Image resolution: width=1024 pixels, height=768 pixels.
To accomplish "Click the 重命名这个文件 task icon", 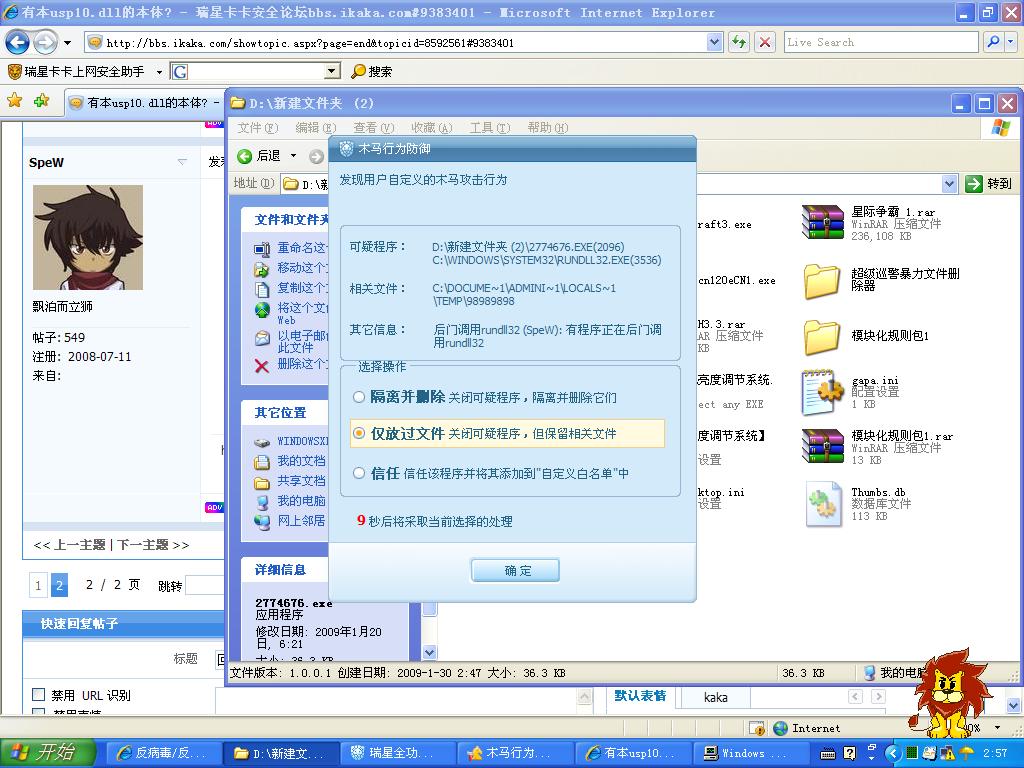I will coord(262,248).
